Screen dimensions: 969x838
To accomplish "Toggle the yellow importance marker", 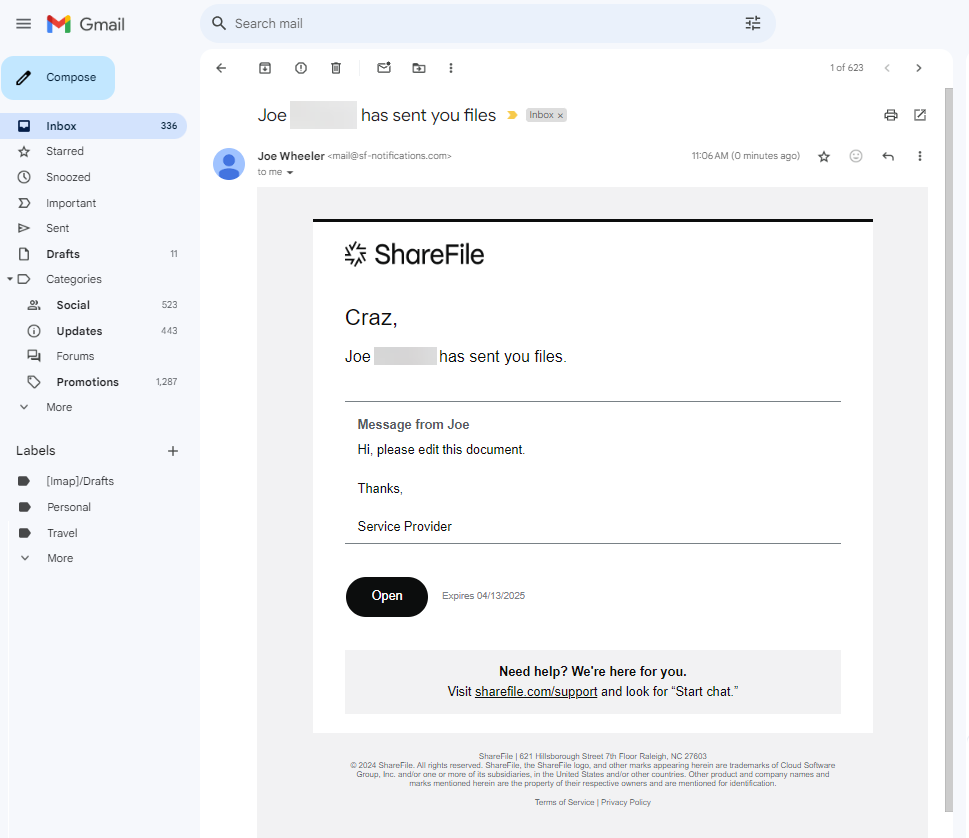I will 512,115.
